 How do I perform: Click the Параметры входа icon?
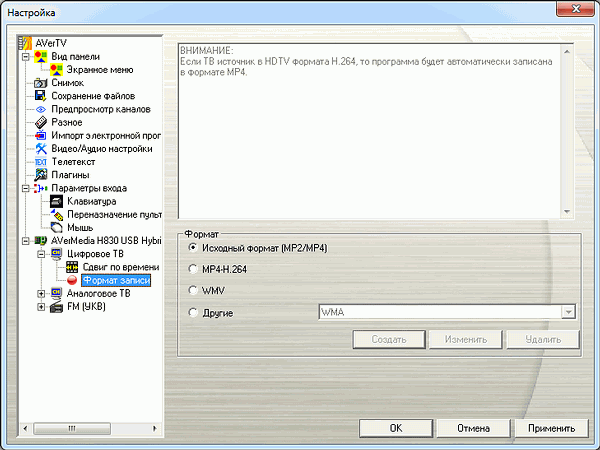point(41,188)
